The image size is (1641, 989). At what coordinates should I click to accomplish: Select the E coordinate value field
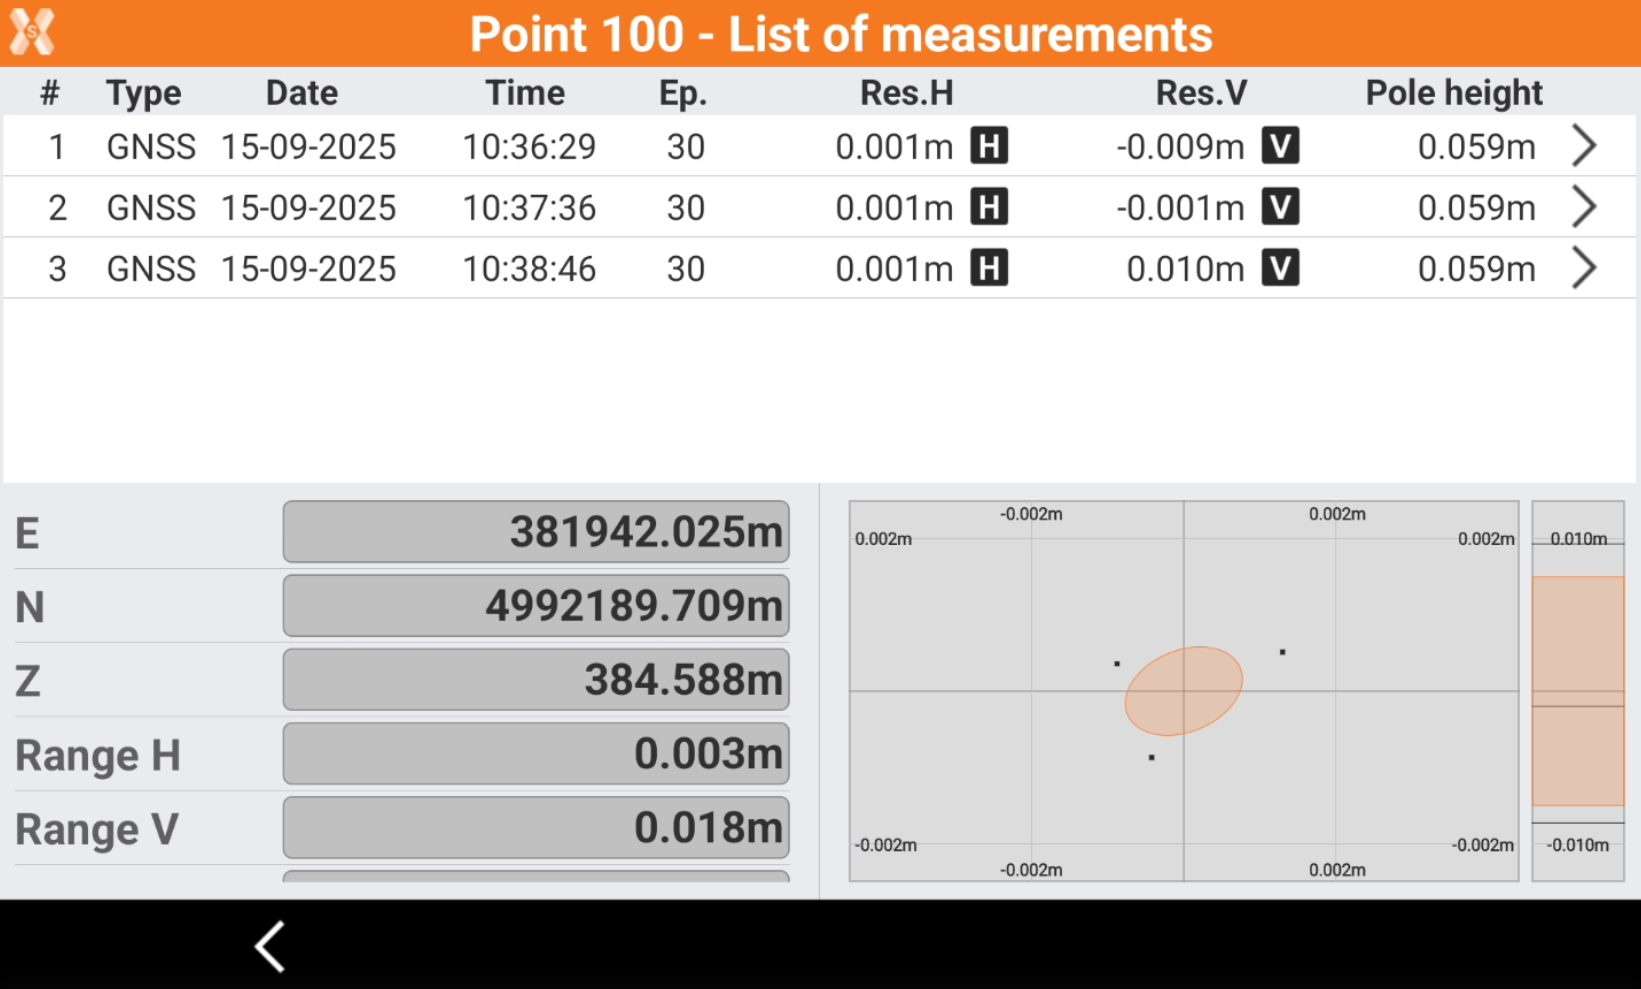[x=536, y=532]
